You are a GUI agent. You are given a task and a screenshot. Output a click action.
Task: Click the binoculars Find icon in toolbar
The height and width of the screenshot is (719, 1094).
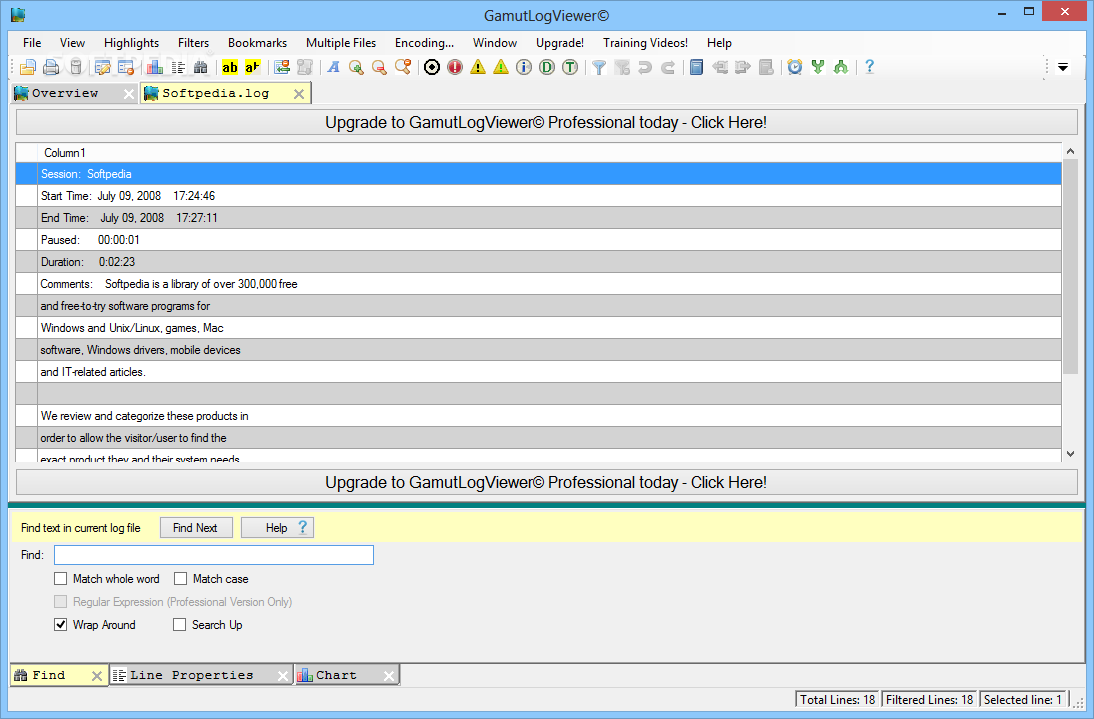(201, 68)
